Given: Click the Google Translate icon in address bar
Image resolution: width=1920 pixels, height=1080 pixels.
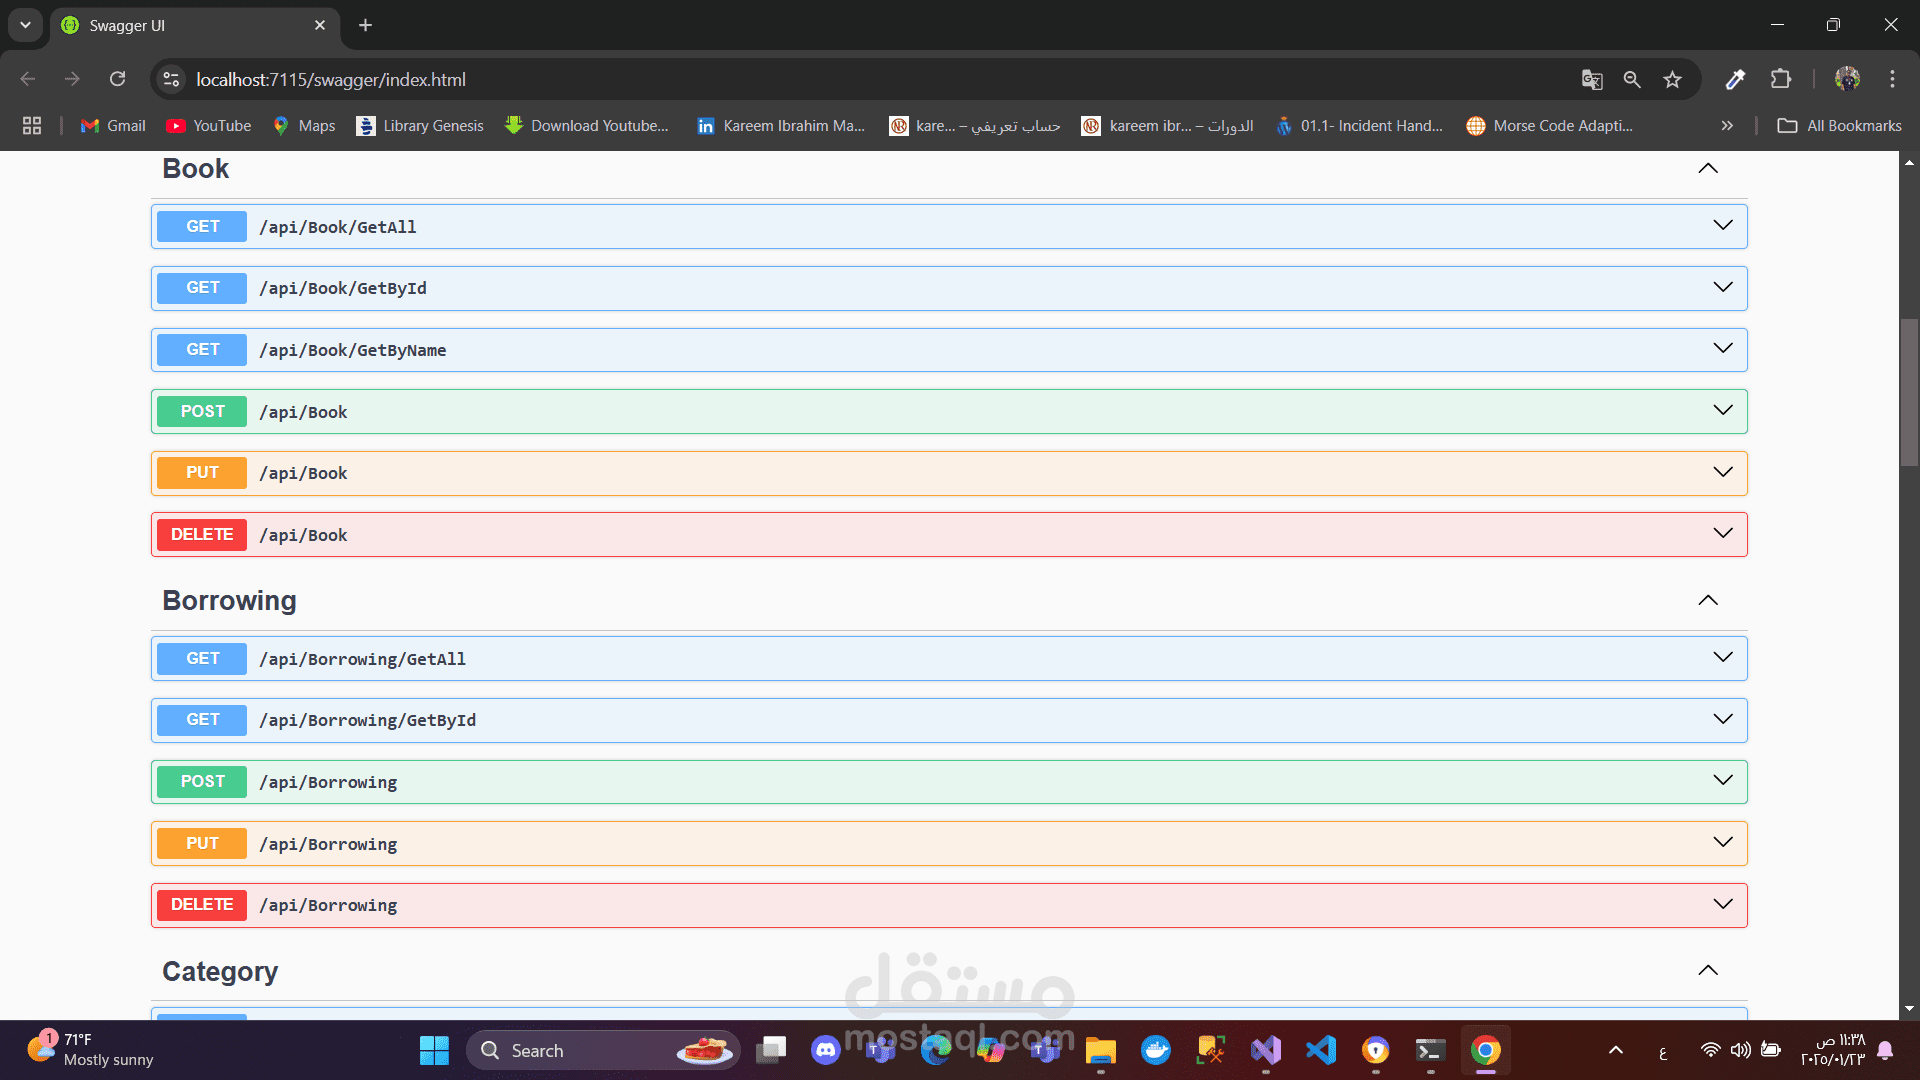Looking at the screenshot, I should [1592, 80].
